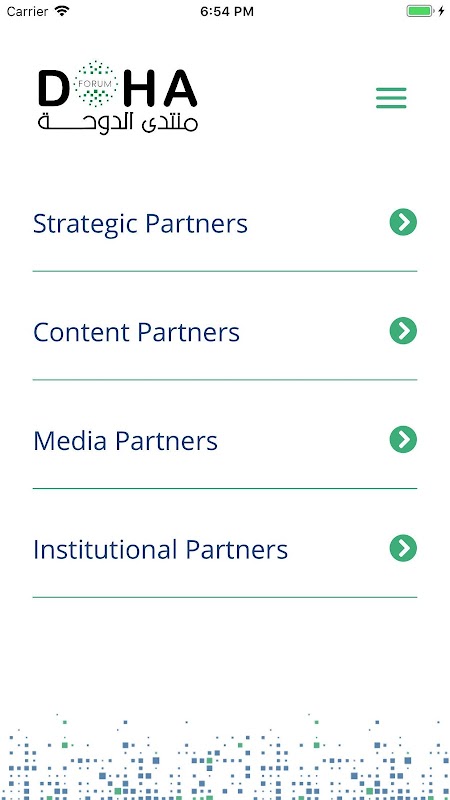
Task: Click the green arrow beside Institutional Partners
Action: pos(403,548)
